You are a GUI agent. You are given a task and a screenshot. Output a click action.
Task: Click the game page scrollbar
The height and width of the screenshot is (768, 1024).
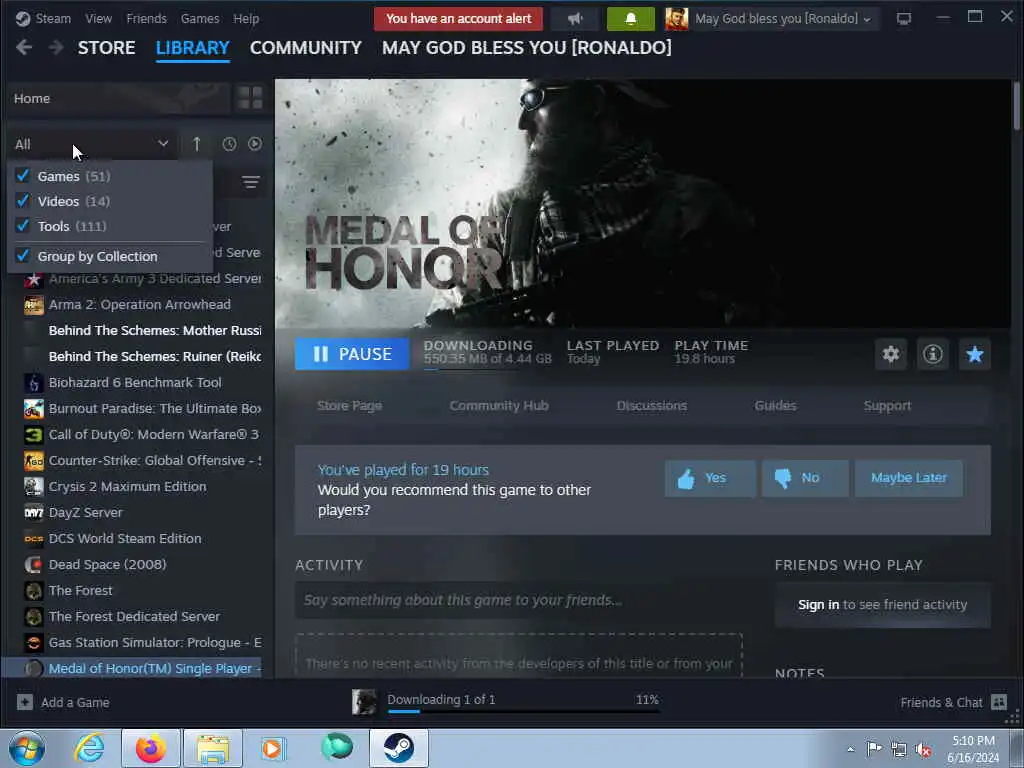pos(1017,106)
